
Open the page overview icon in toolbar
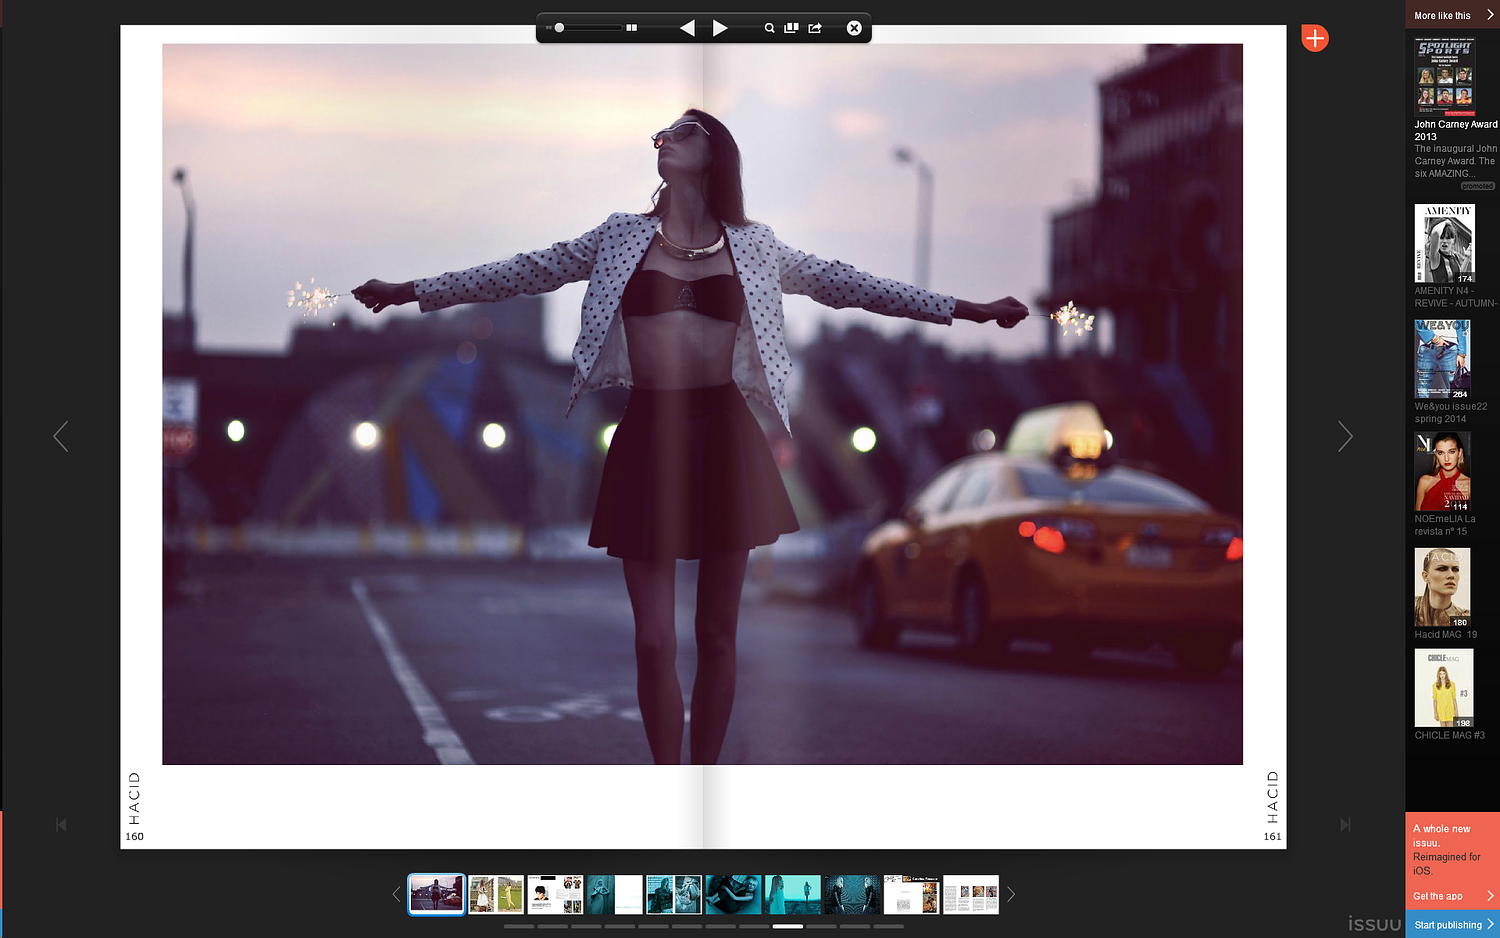(x=791, y=28)
